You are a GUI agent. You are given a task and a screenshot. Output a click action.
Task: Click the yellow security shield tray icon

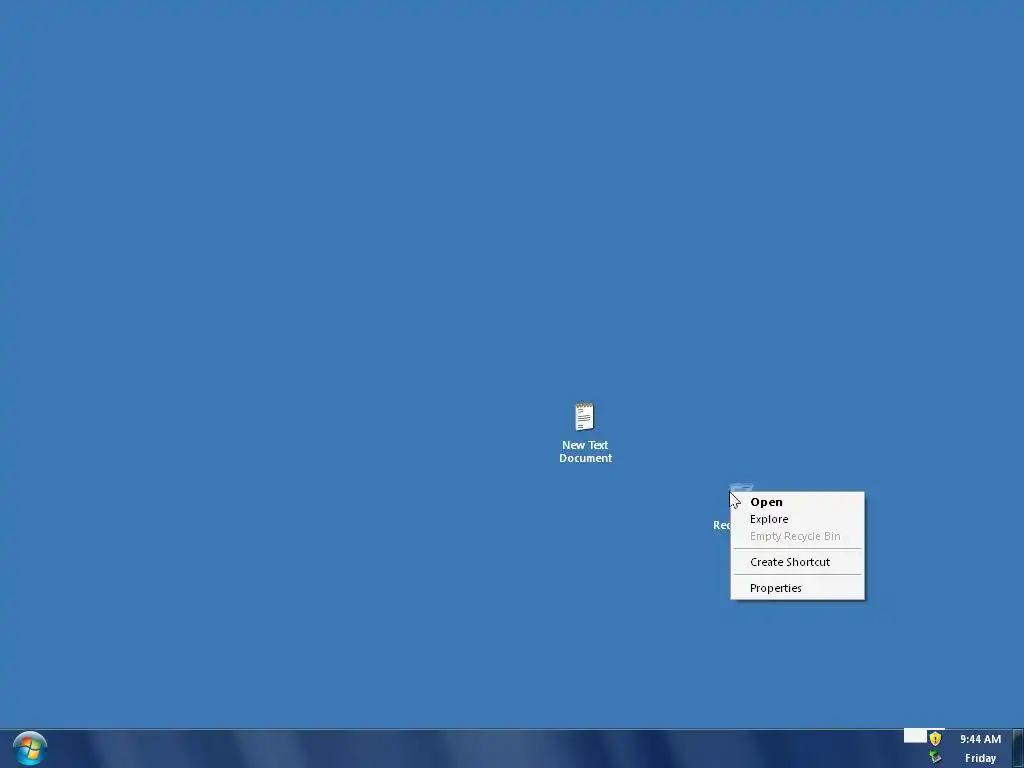(x=935, y=739)
